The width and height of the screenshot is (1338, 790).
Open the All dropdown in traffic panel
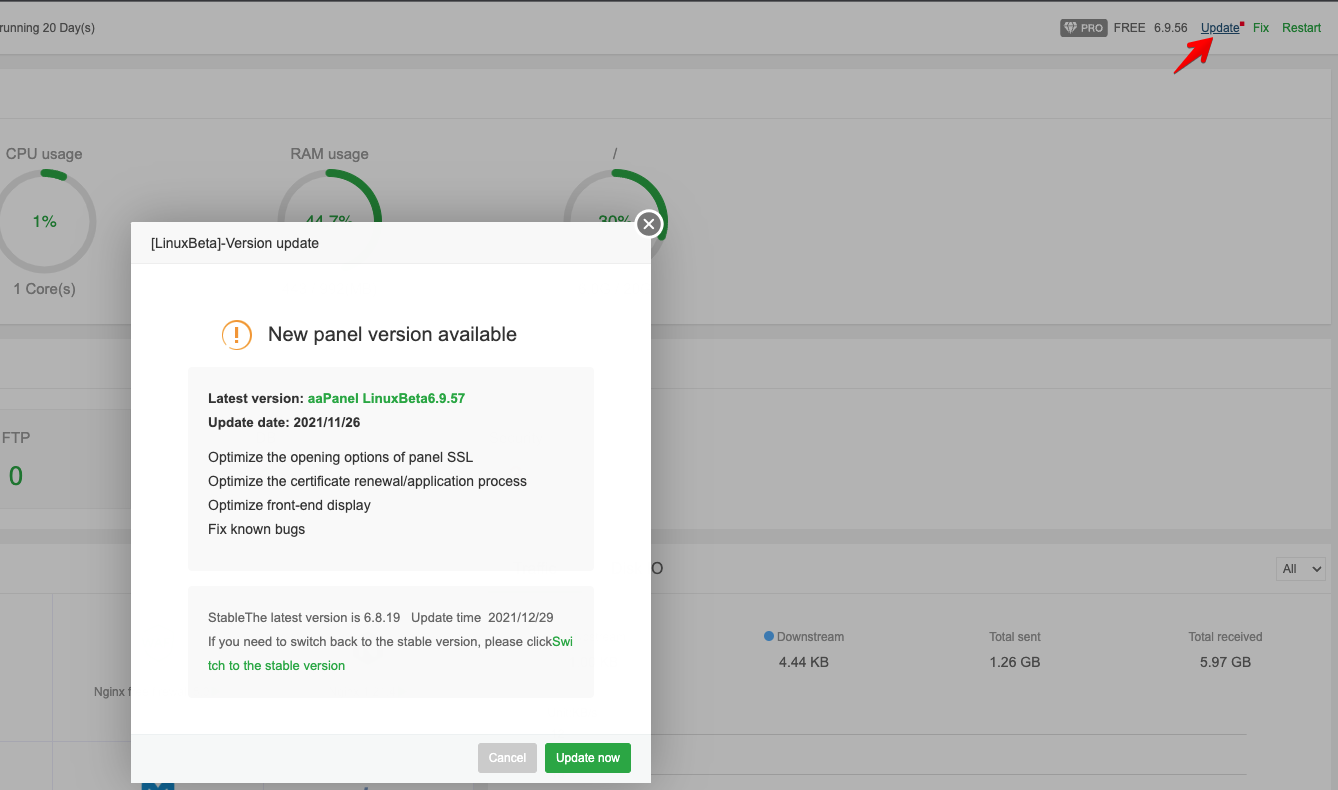point(1301,569)
